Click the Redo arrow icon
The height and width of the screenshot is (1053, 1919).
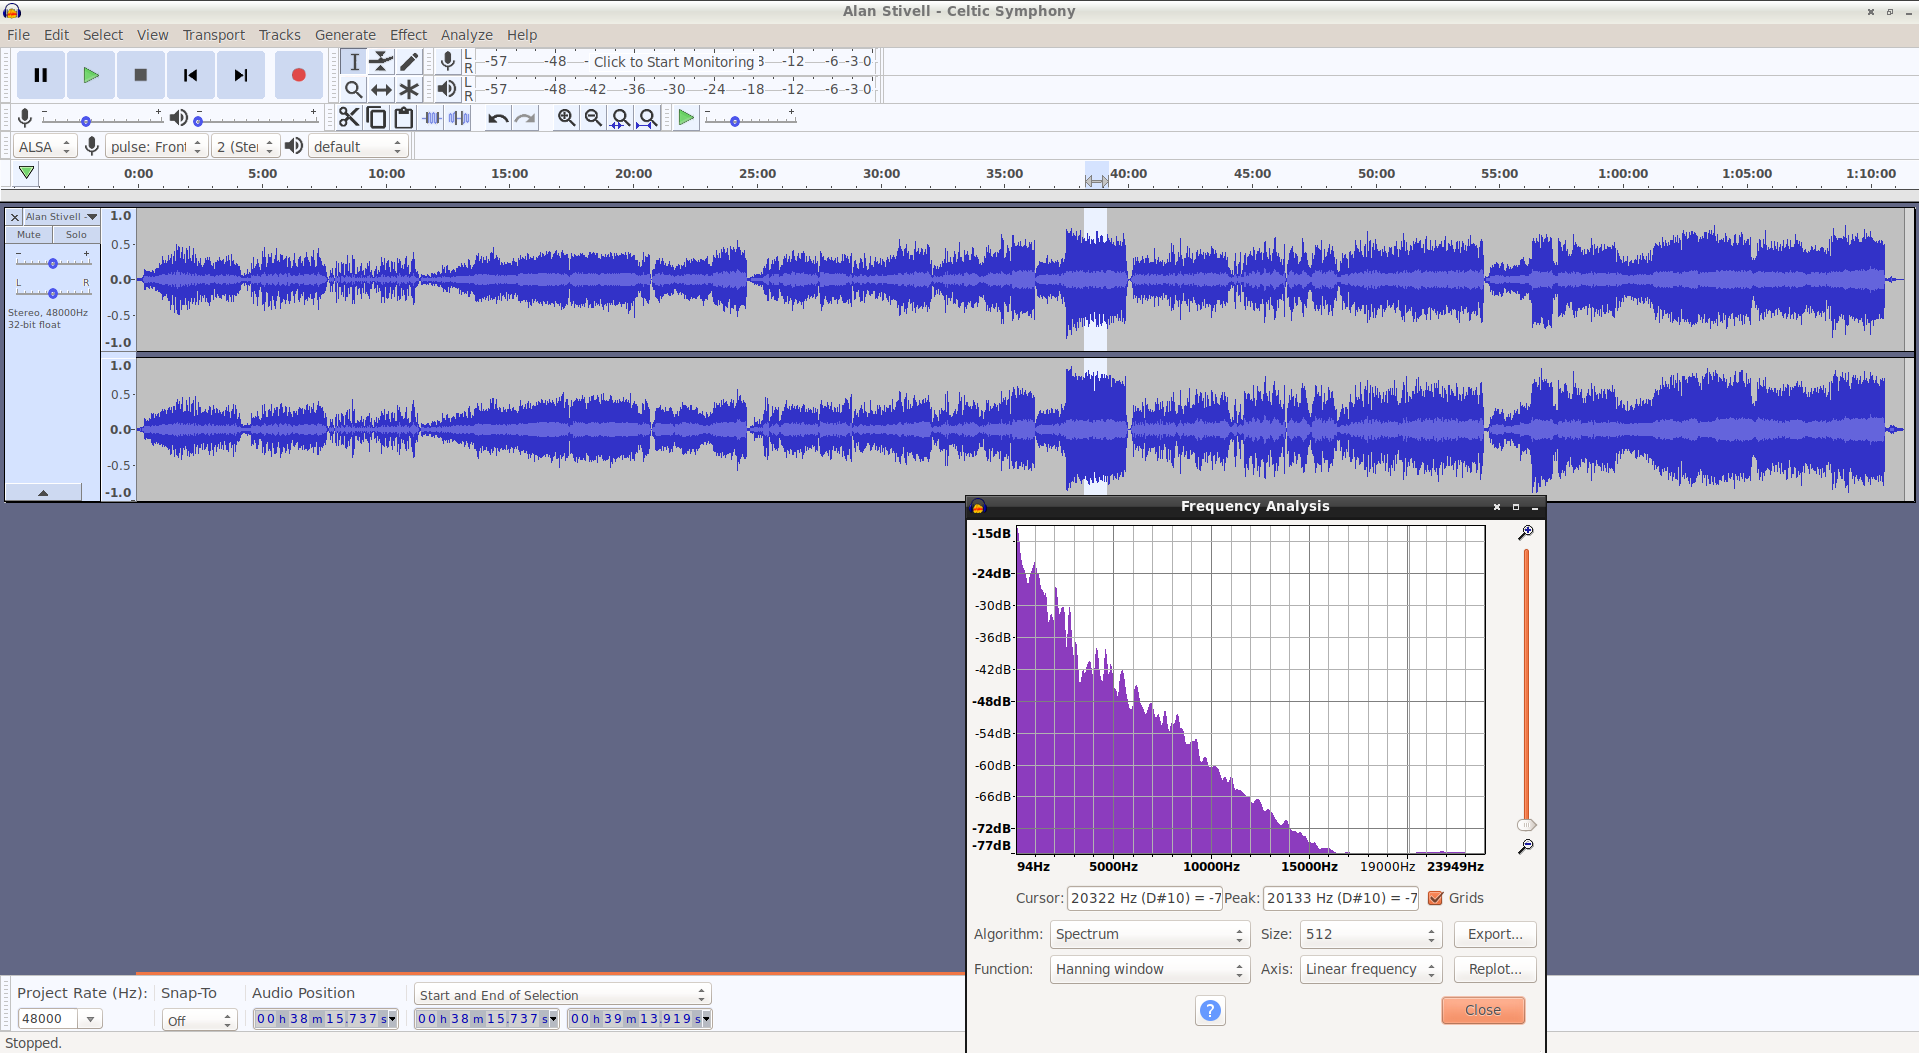point(525,118)
